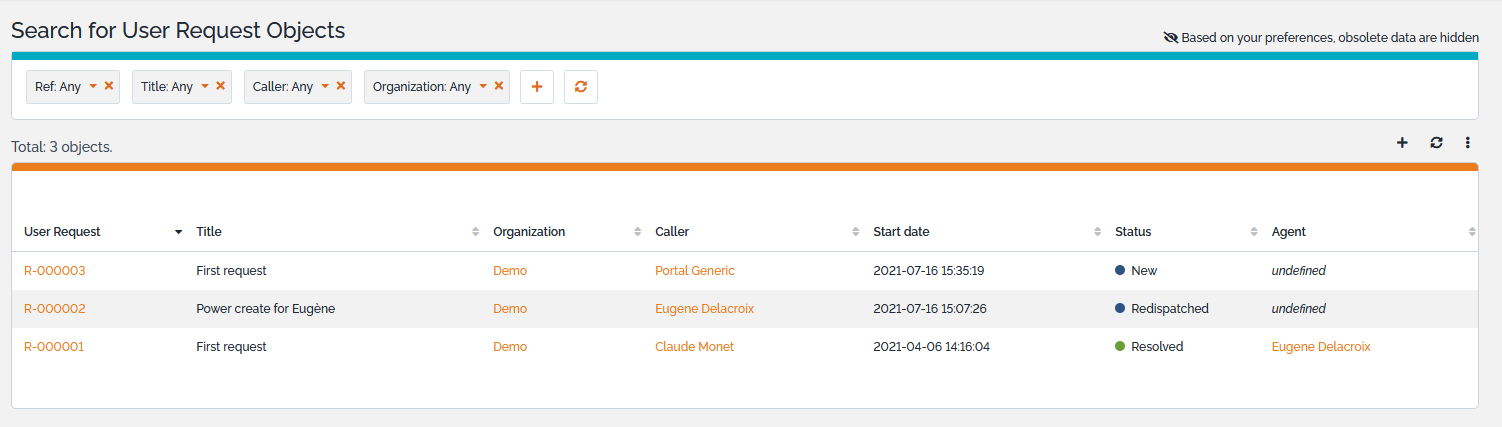Screen dimensions: 1502x427
Task: Expand the Ref: Any filter dropdown
Action: [93, 86]
